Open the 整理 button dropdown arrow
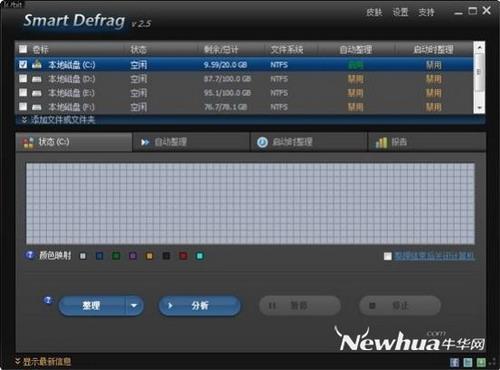The height and width of the screenshot is (370, 500). click(134, 306)
